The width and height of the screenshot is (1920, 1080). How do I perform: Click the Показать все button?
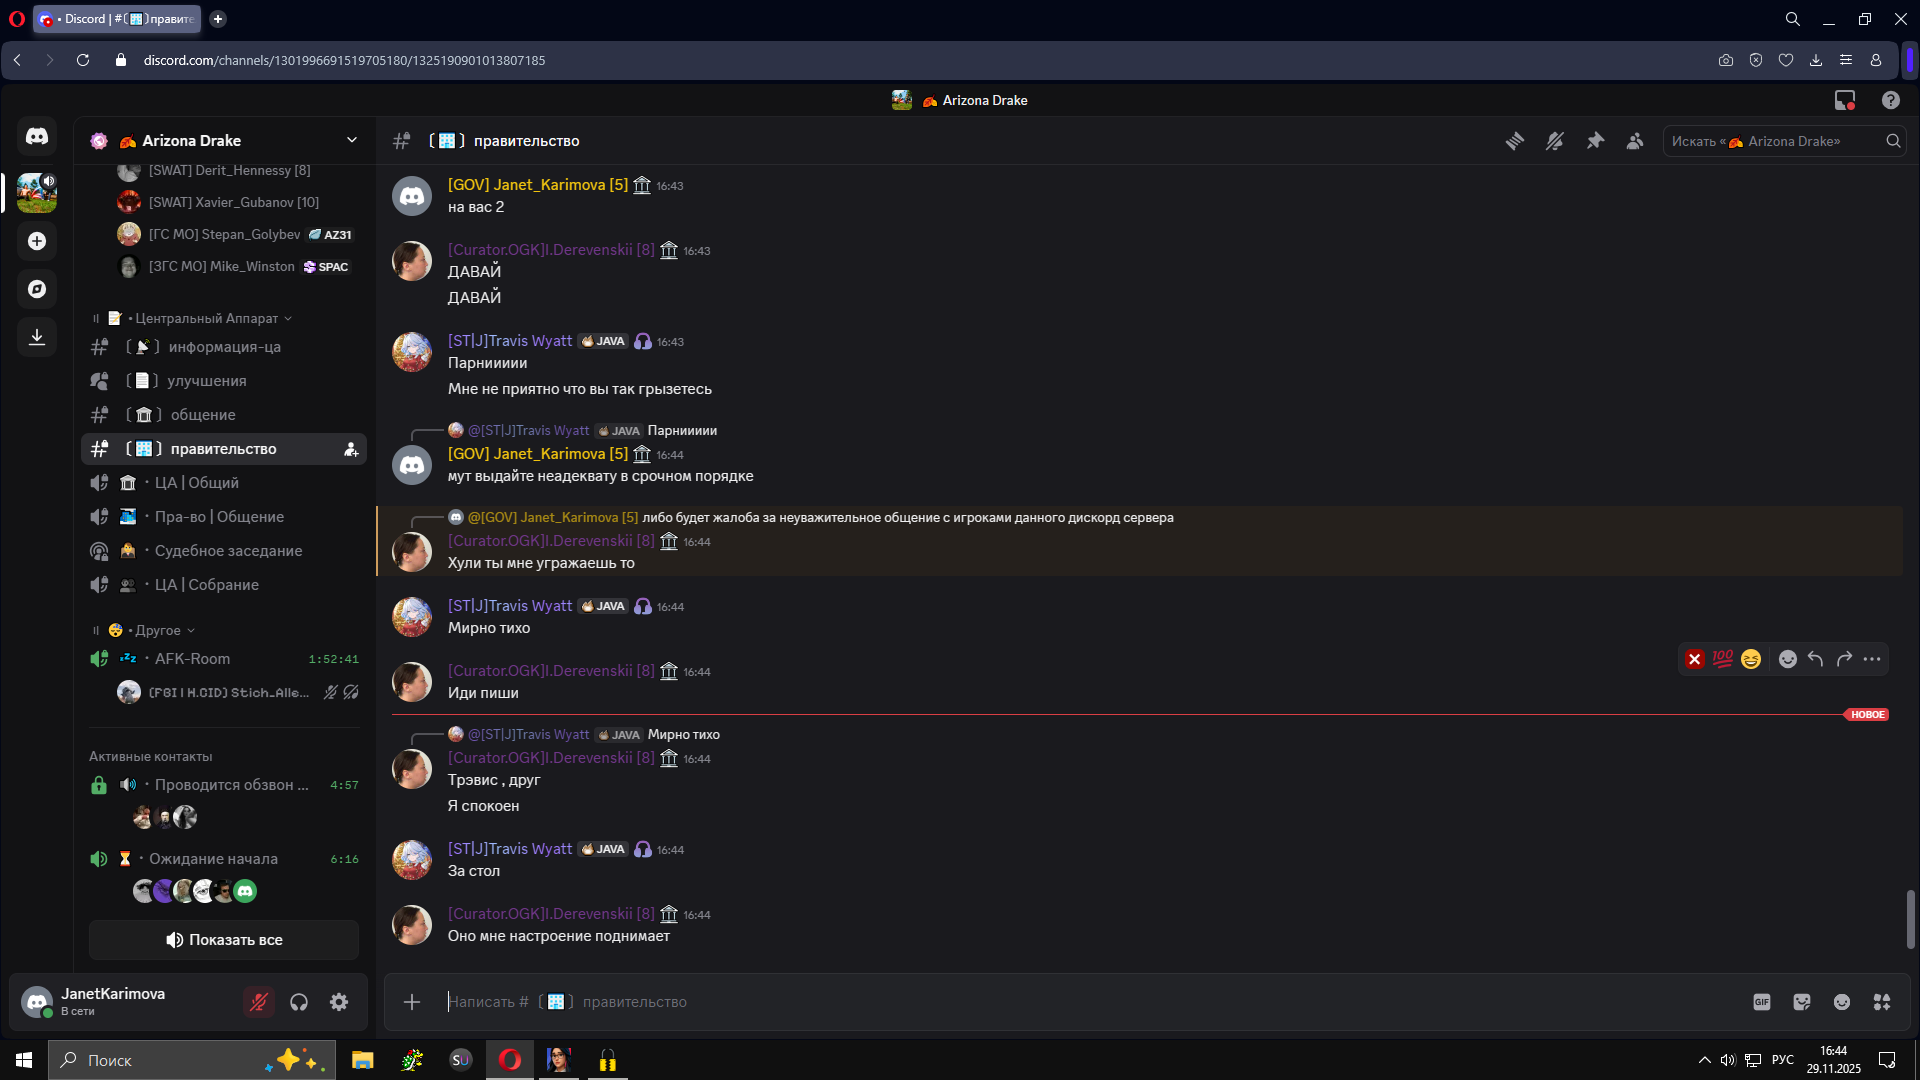[224, 940]
